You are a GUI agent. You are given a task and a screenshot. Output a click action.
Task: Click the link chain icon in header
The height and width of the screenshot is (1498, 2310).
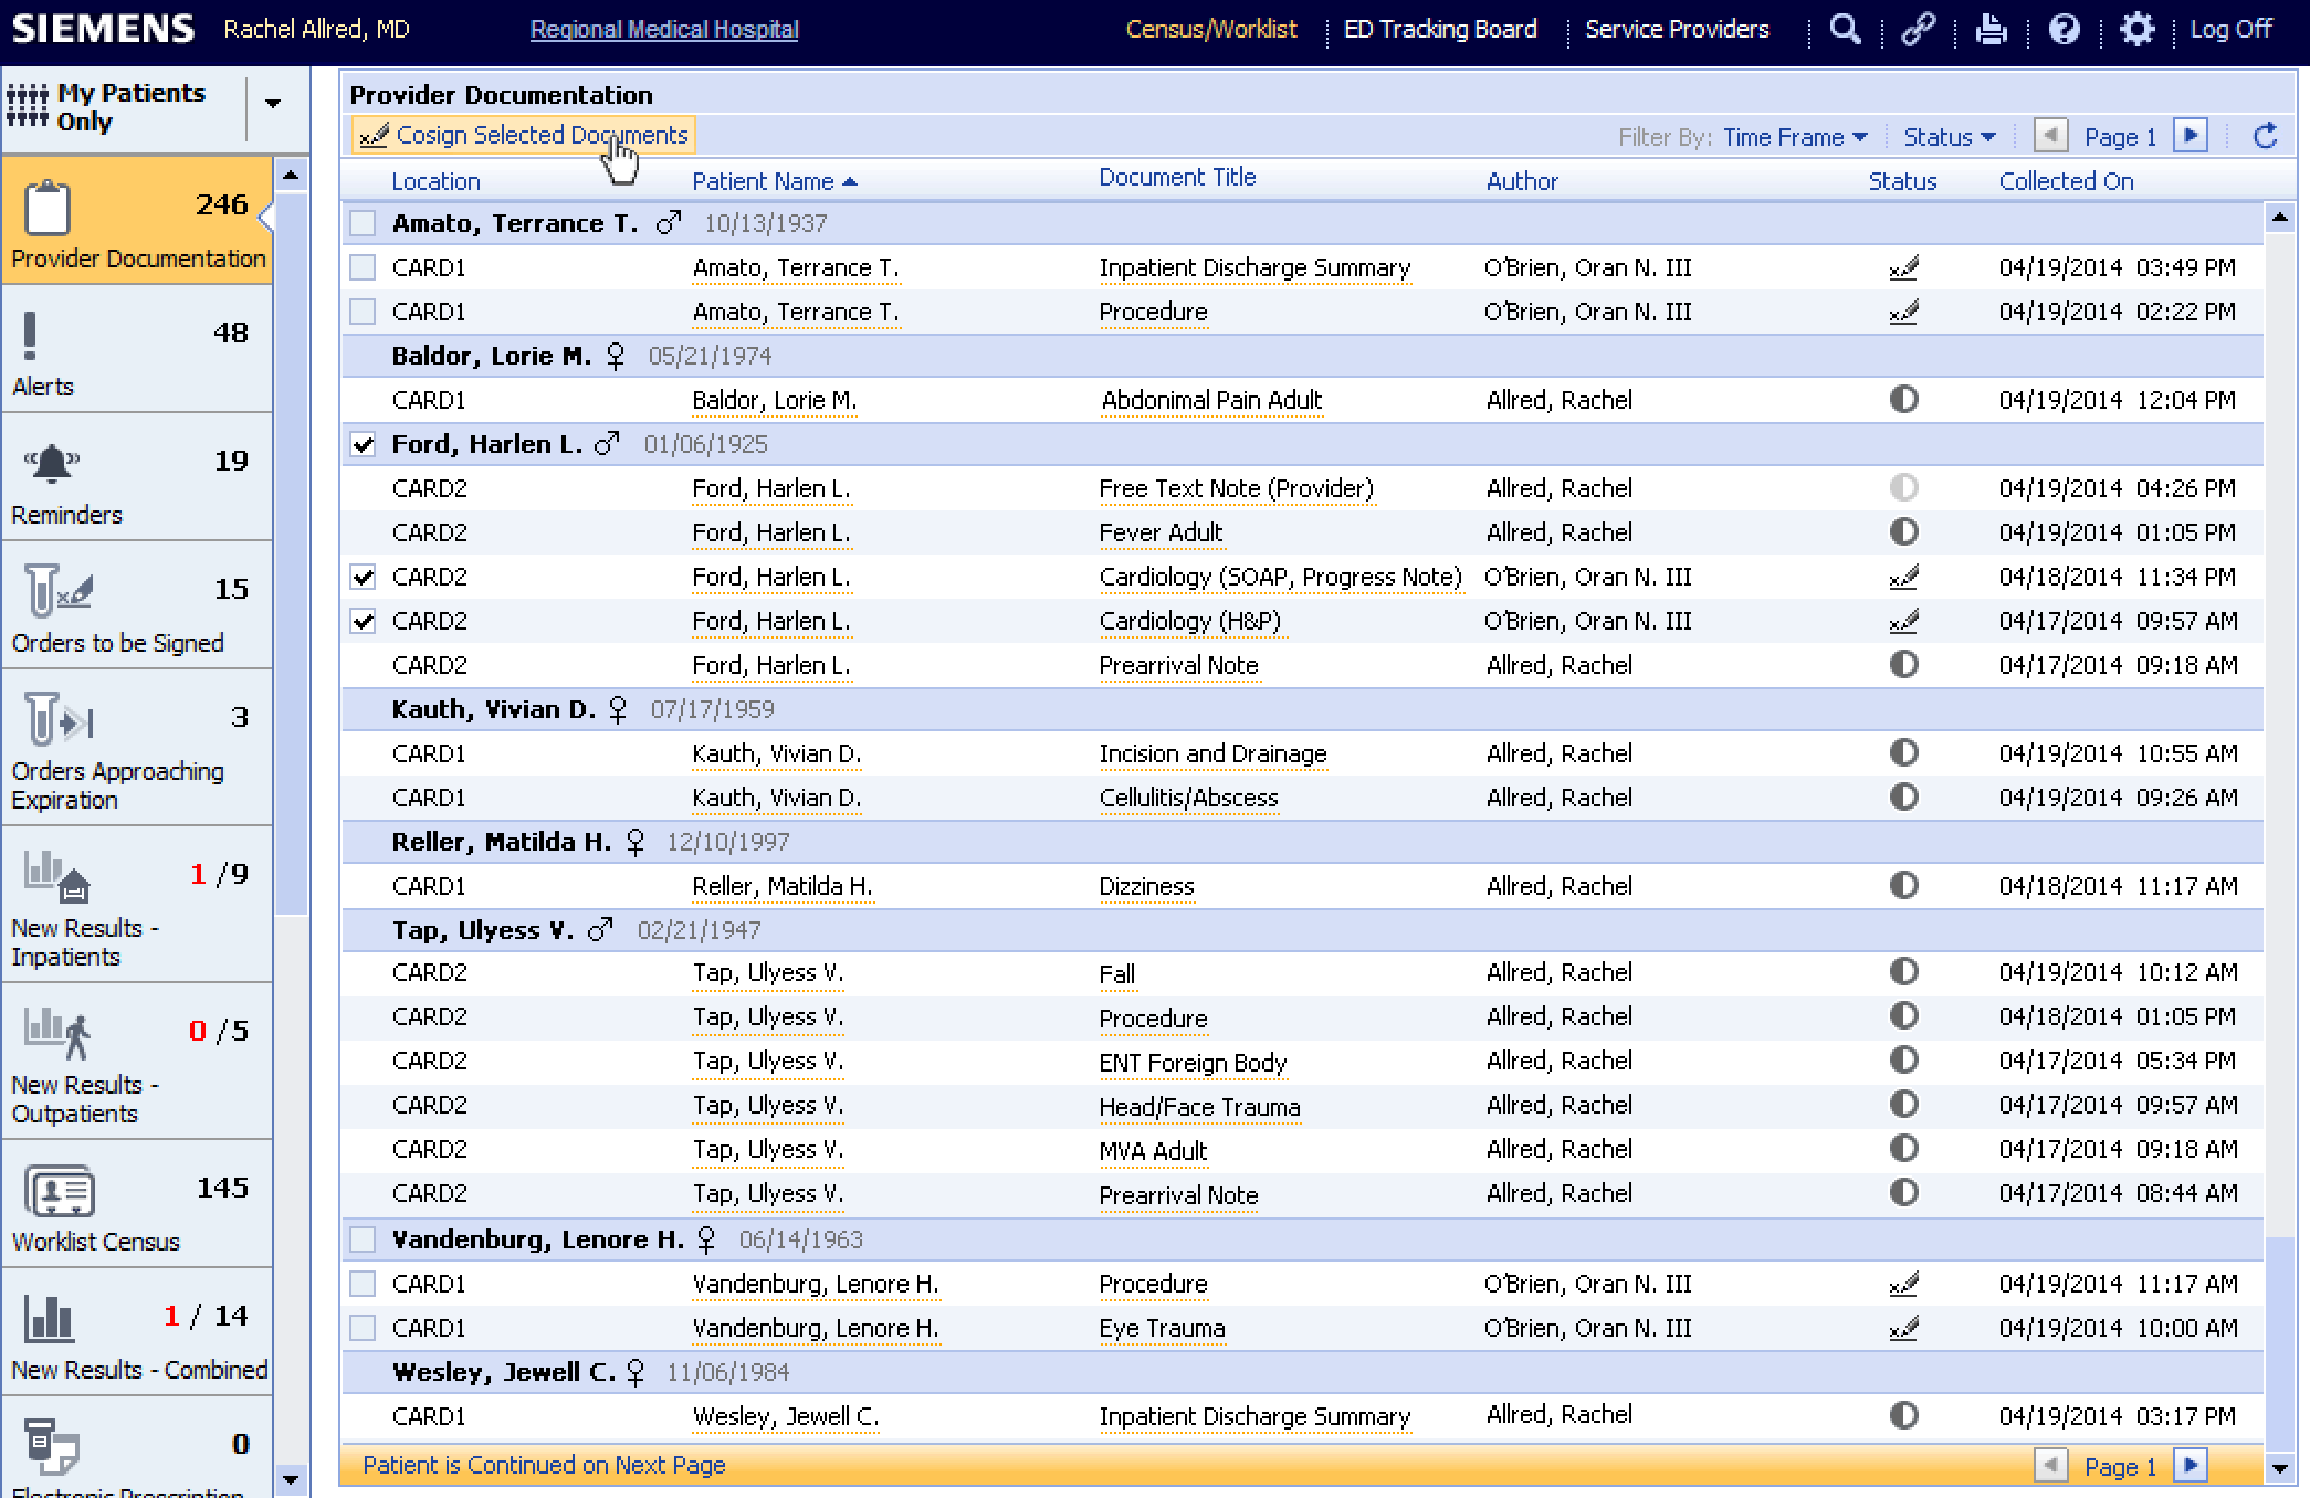click(x=1917, y=29)
